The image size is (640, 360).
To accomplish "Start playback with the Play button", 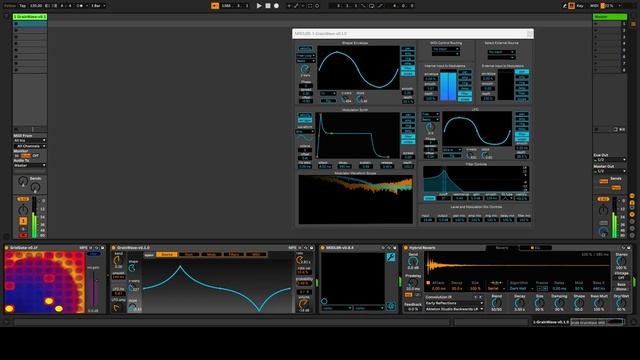I will tap(259, 6).
